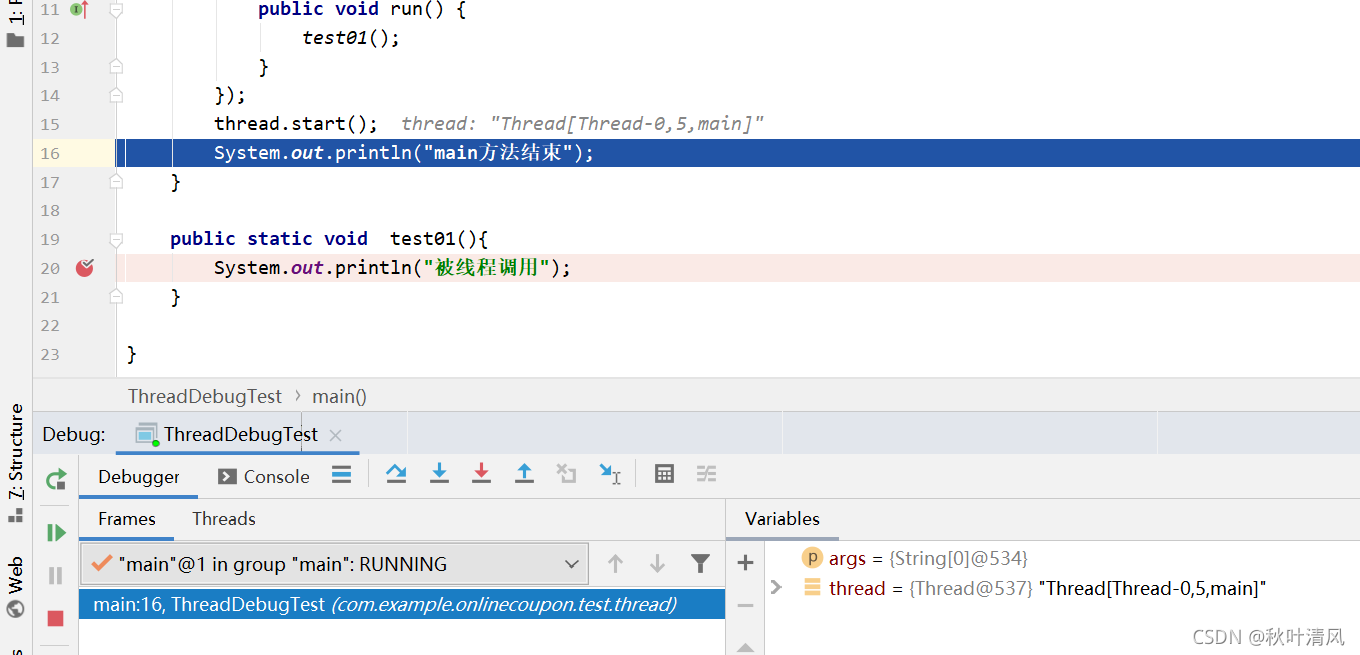1360x655 pixels.
Task: Switch to the Debugger tab
Action: pyautogui.click(x=139, y=477)
